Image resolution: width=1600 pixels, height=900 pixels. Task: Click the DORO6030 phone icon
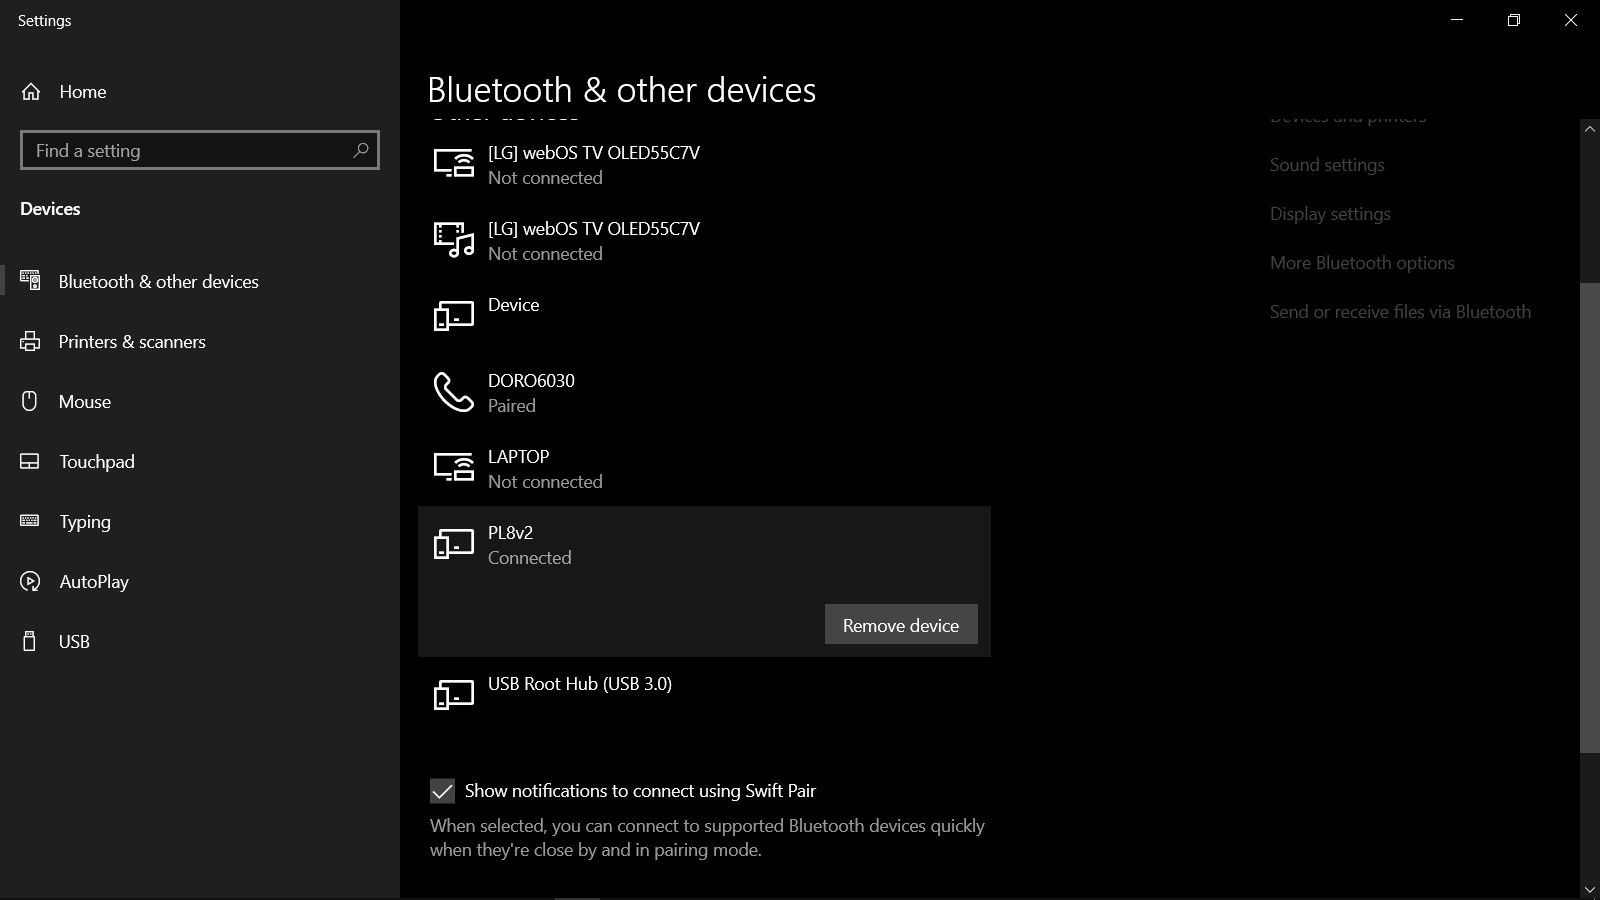[453, 393]
